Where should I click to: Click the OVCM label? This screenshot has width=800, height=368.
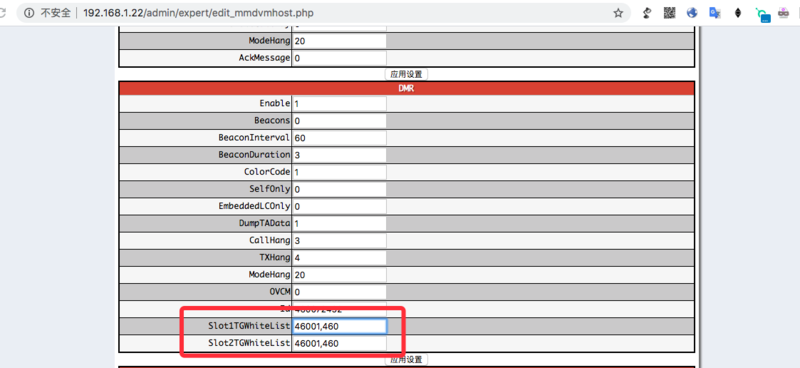pos(280,292)
